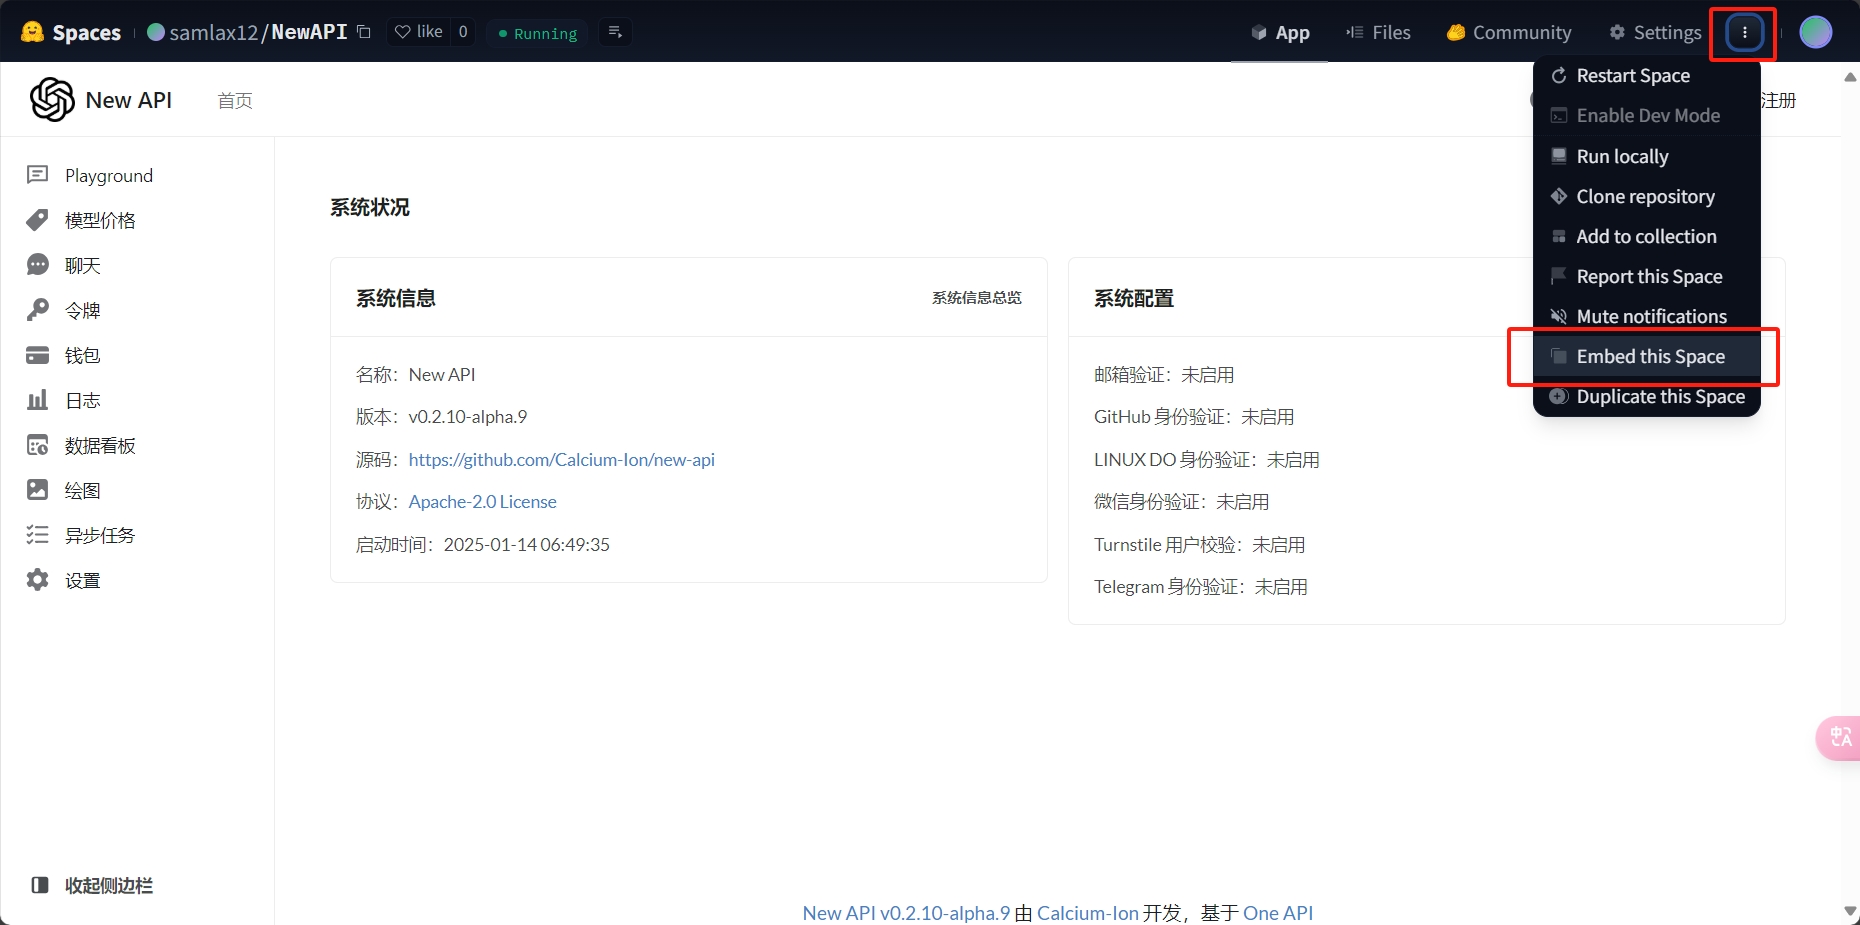
Task: Open 令牌 token key item
Action: point(64,310)
